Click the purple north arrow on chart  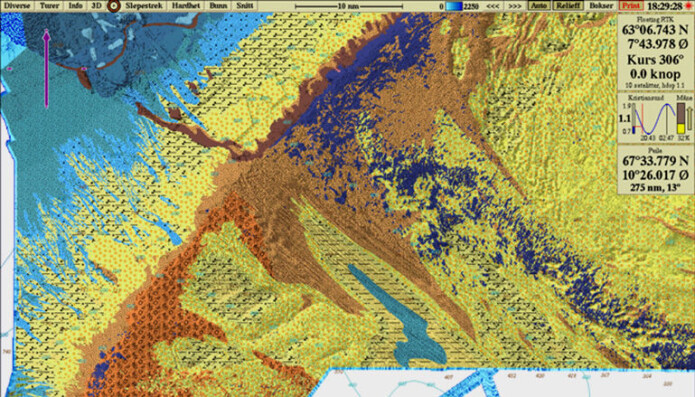47,69
